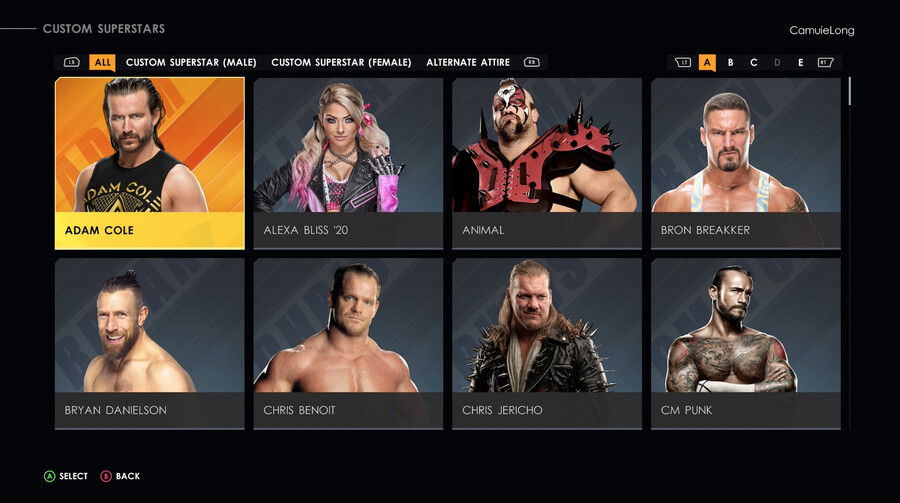Switch to Custom Superstar (Male) tab
The width and height of the screenshot is (900, 503).
[x=191, y=62]
